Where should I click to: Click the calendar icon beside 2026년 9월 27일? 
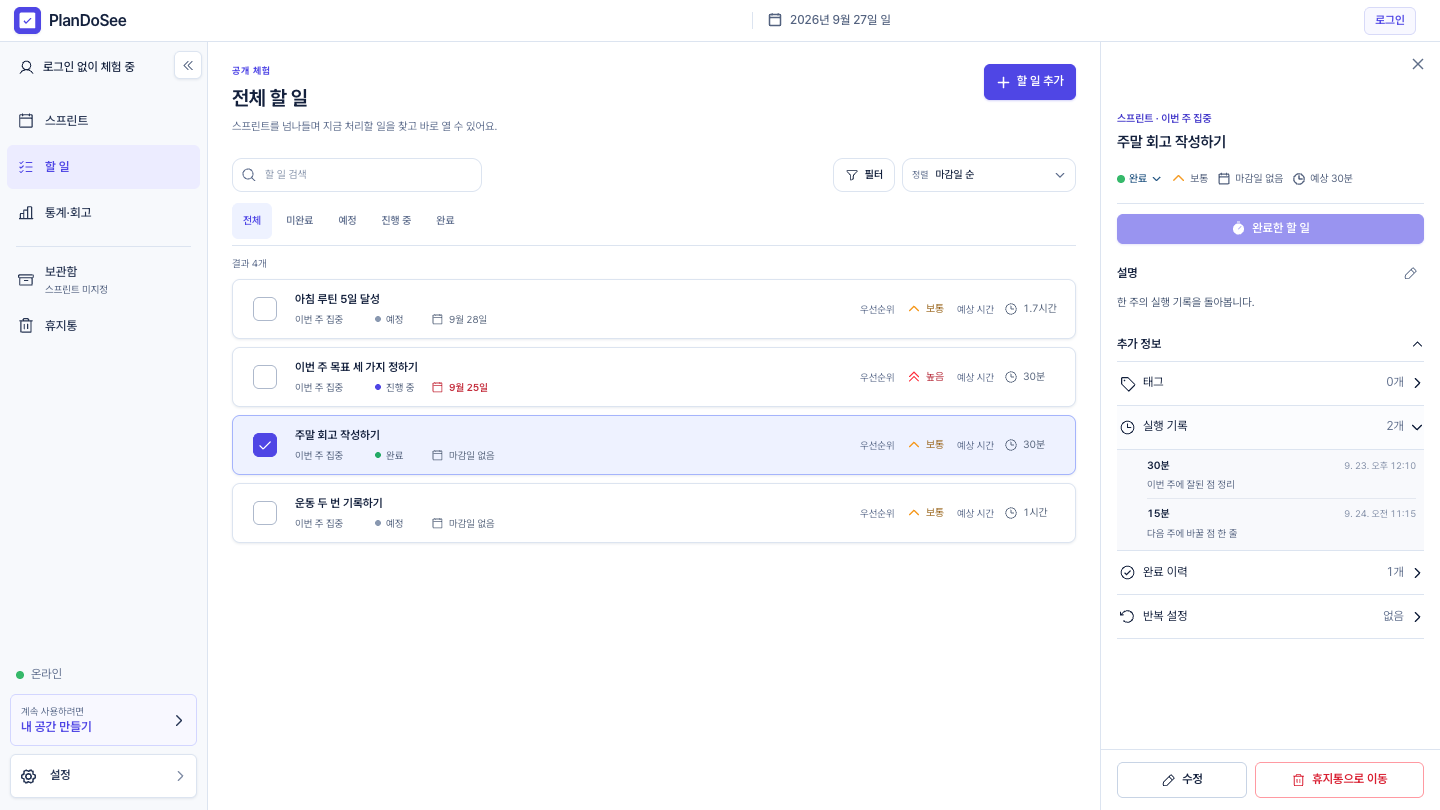(x=774, y=20)
